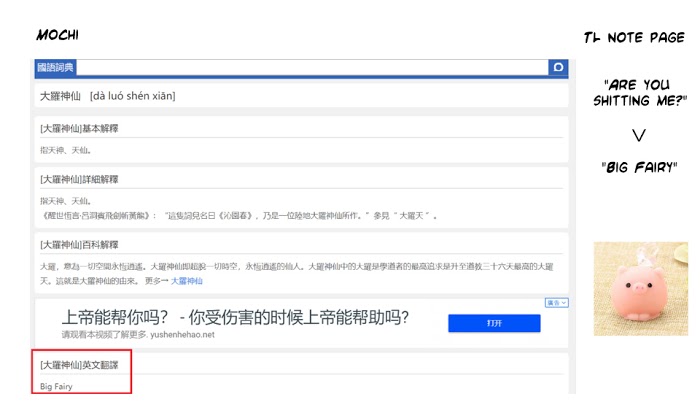Click the TL NOTE PAGE heading
Viewport: 700px width, 413px height.
coord(634,38)
